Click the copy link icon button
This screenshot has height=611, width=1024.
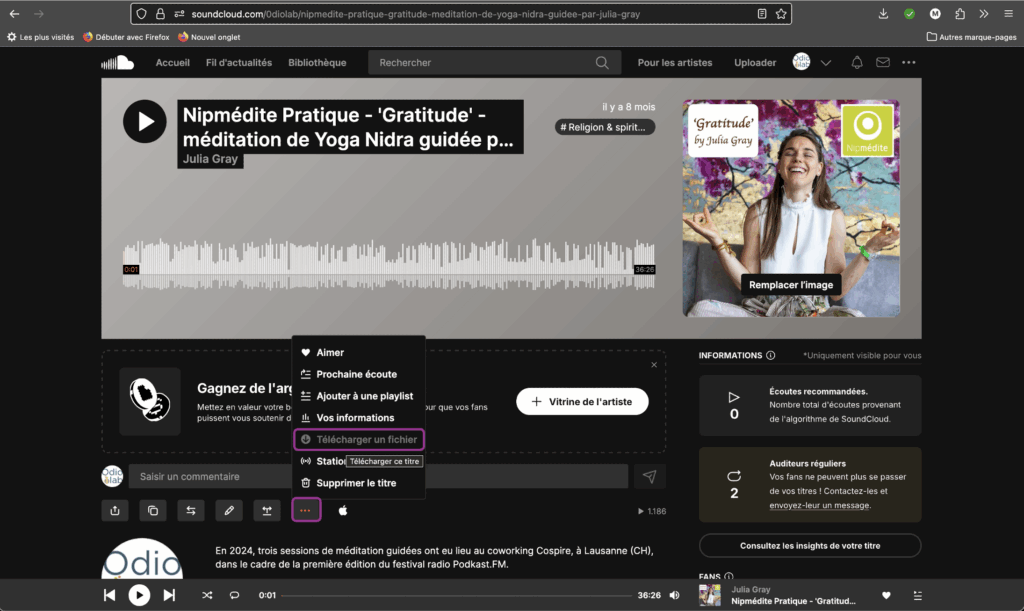[153, 510]
